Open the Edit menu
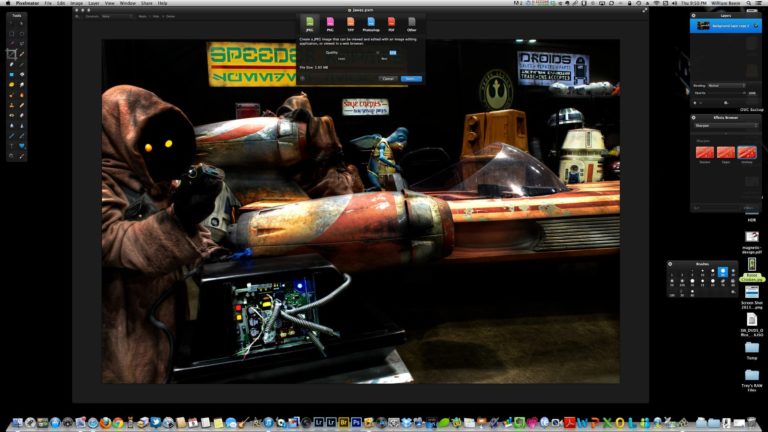 [x=61, y=3]
